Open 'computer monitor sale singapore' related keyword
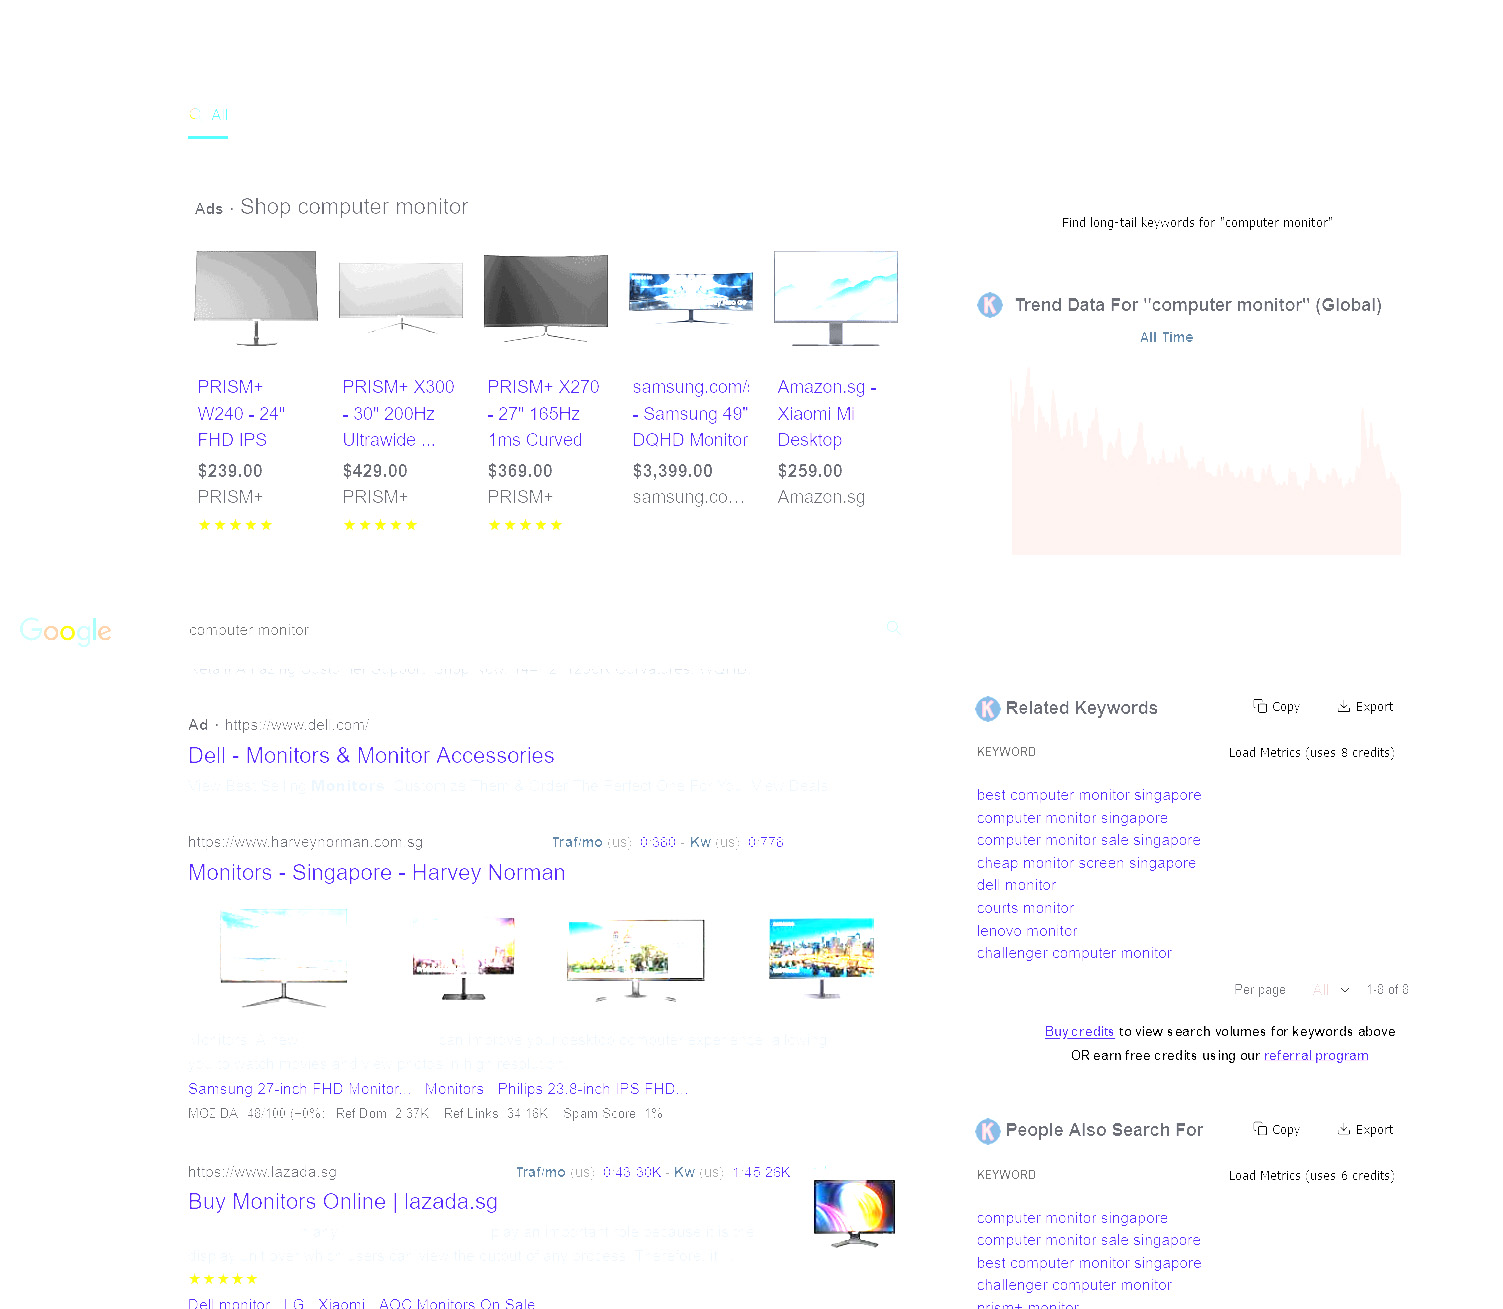Image resolution: width=1503 pixels, height=1309 pixels. click(1088, 841)
